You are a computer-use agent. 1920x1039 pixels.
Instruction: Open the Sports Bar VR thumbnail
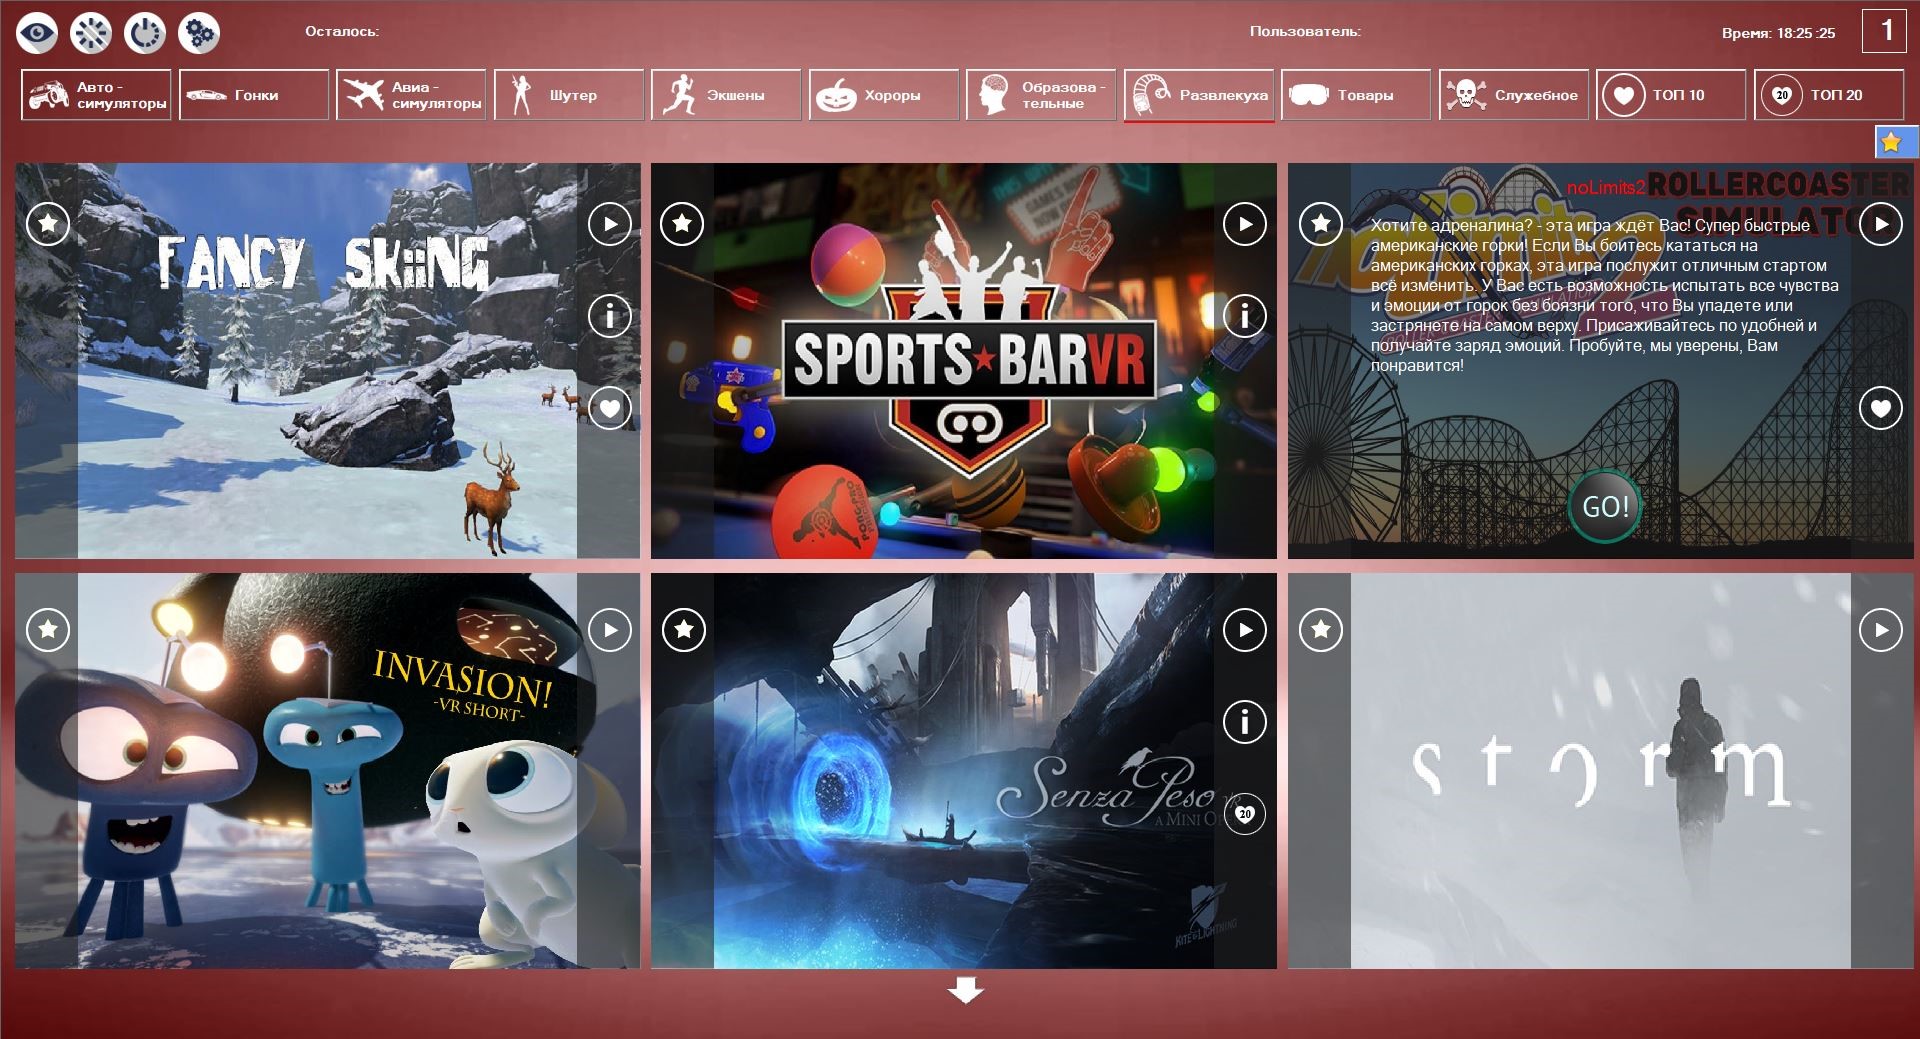964,360
